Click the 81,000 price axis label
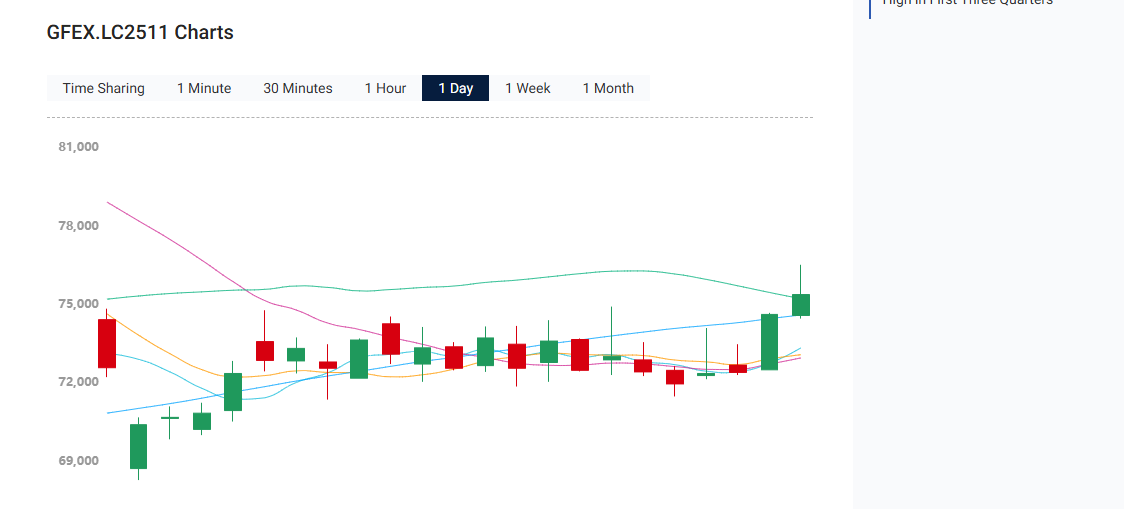1124x509 pixels. point(79,147)
